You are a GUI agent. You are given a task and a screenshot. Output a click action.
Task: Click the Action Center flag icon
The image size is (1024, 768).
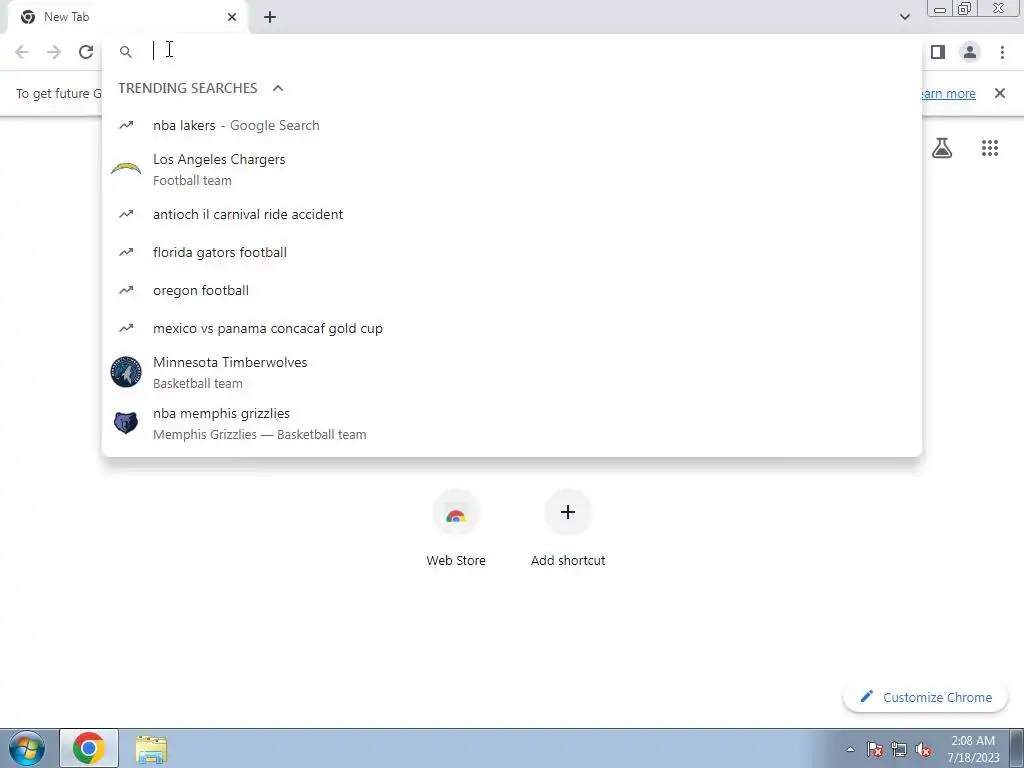pyautogui.click(x=875, y=749)
